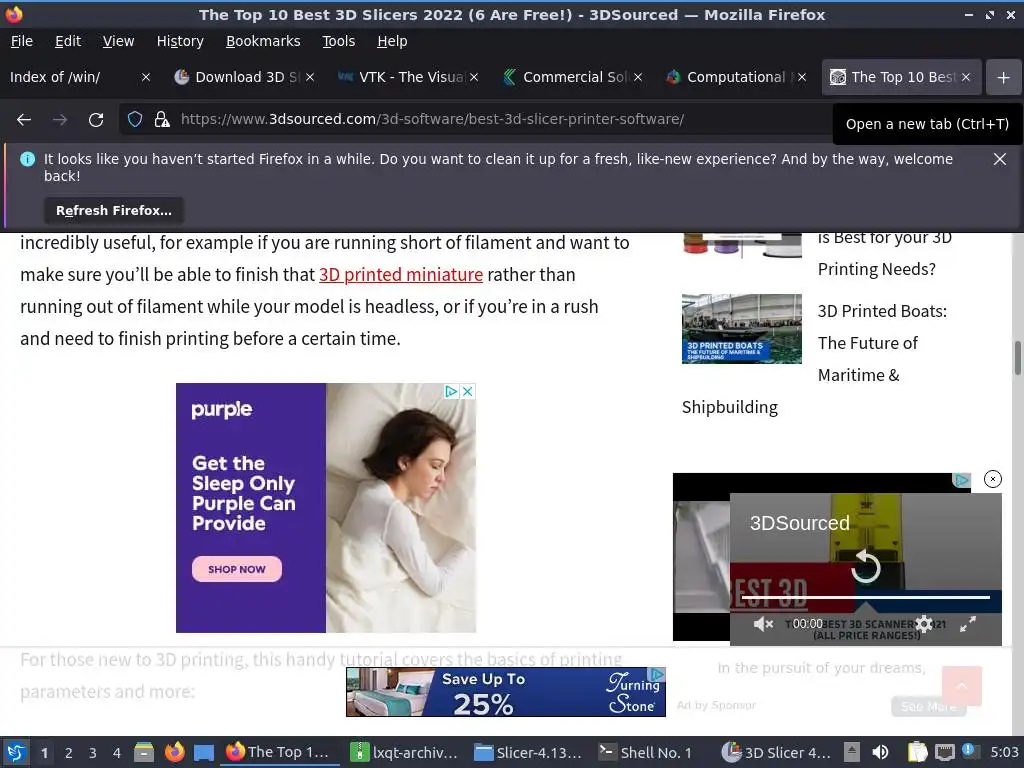Click SHOP NOW on Purple ad
Viewport: 1024px width, 768px height.
(236, 569)
